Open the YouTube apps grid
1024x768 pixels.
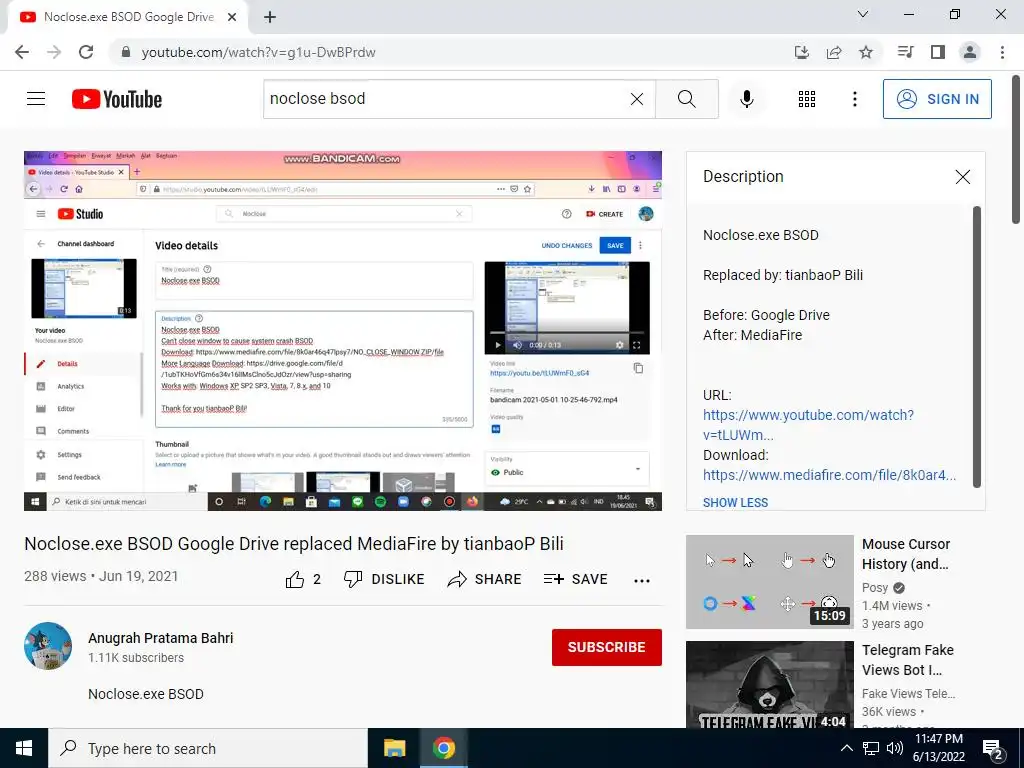click(x=807, y=99)
